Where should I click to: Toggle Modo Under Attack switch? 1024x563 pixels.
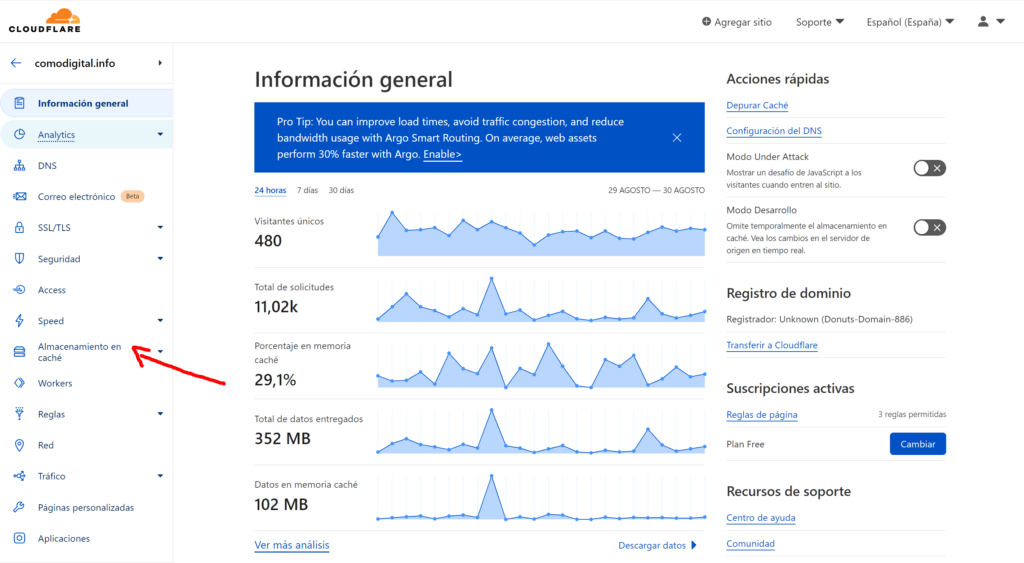pyautogui.click(x=929, y=168)
